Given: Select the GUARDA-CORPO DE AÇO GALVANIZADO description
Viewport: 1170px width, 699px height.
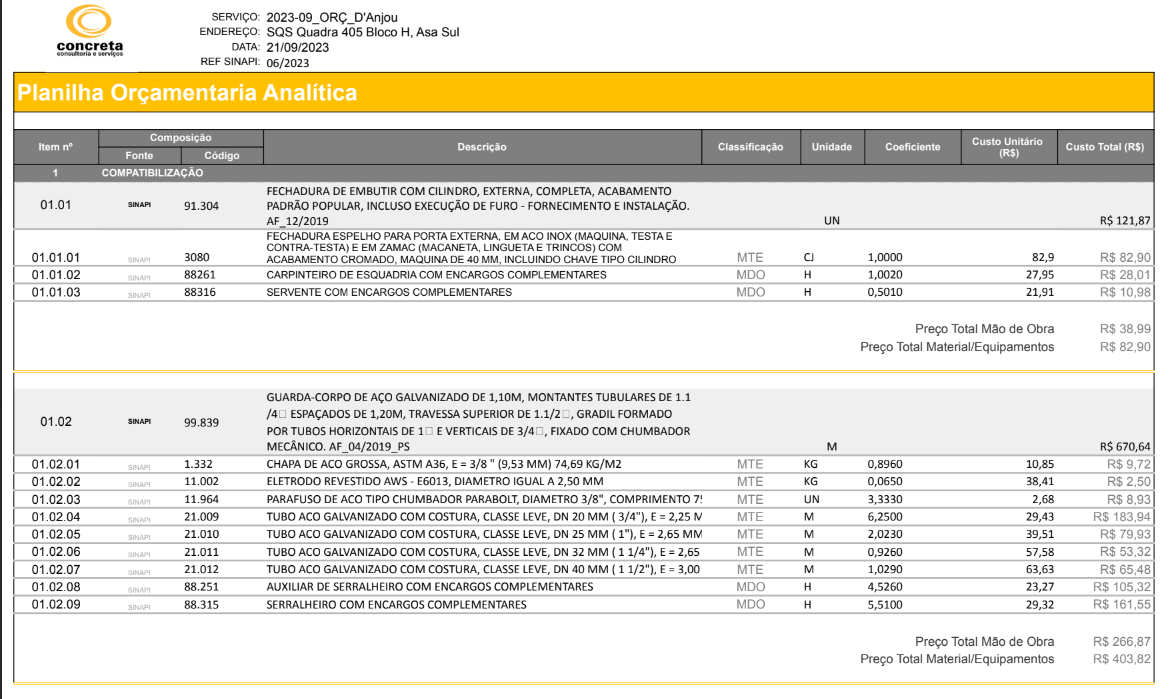Looking at the screenshot, I should 478,422.
